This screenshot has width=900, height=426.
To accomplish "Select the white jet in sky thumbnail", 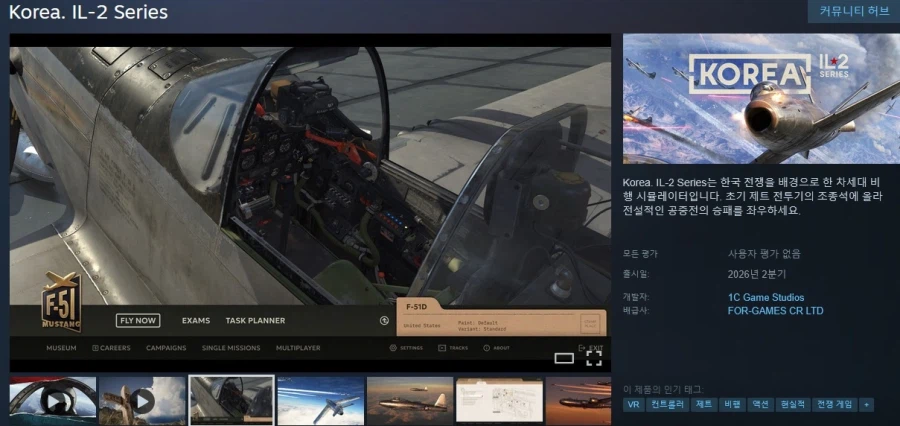I will point(320,400).
